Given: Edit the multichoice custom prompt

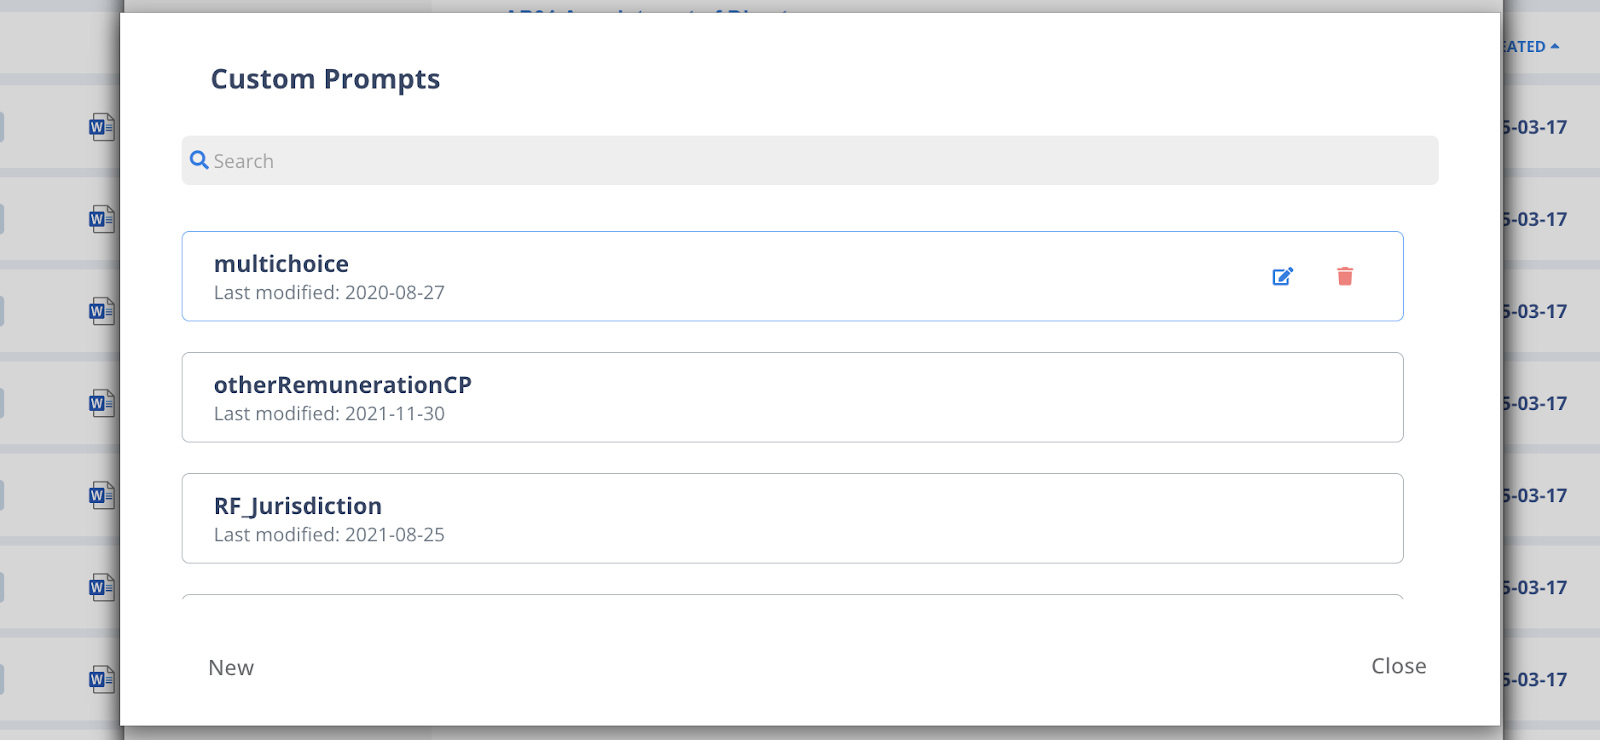Looking at the screenshot, I should (x=1283, y=277).
